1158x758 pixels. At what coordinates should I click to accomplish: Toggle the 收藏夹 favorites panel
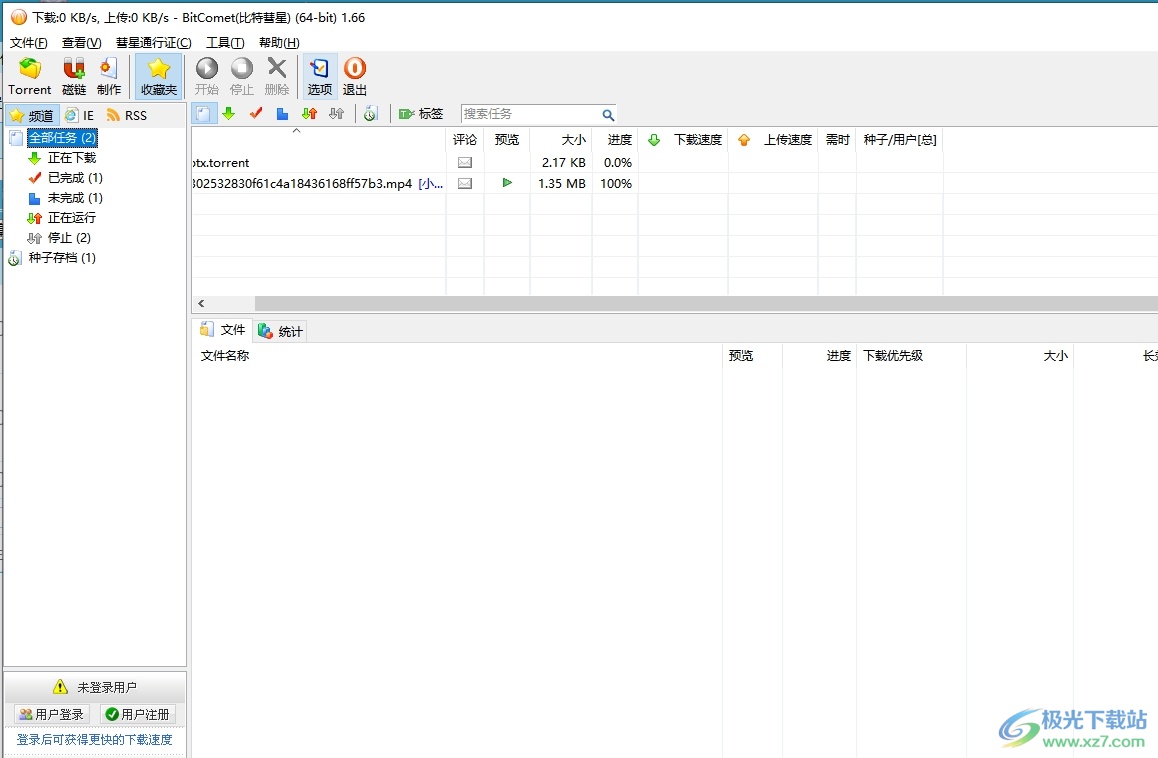click(x=159, y=76)
